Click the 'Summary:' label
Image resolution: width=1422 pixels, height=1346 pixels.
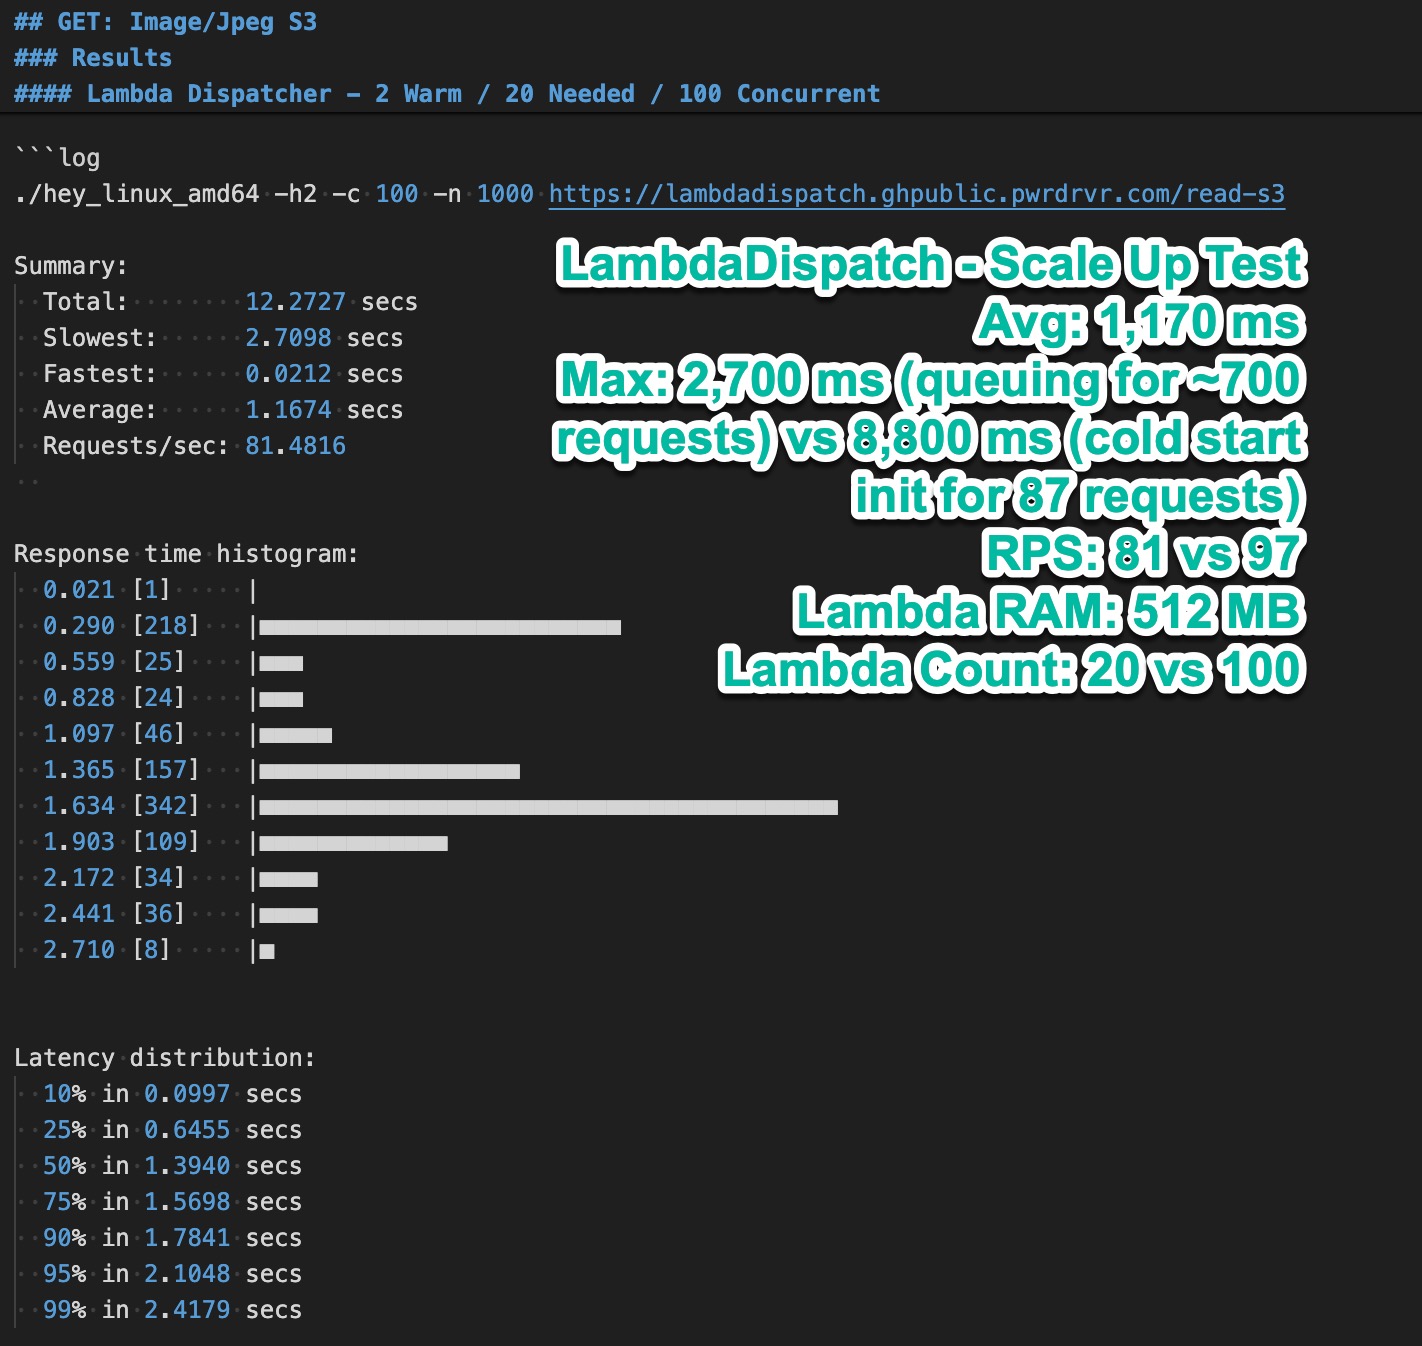[x=71, y=266]
